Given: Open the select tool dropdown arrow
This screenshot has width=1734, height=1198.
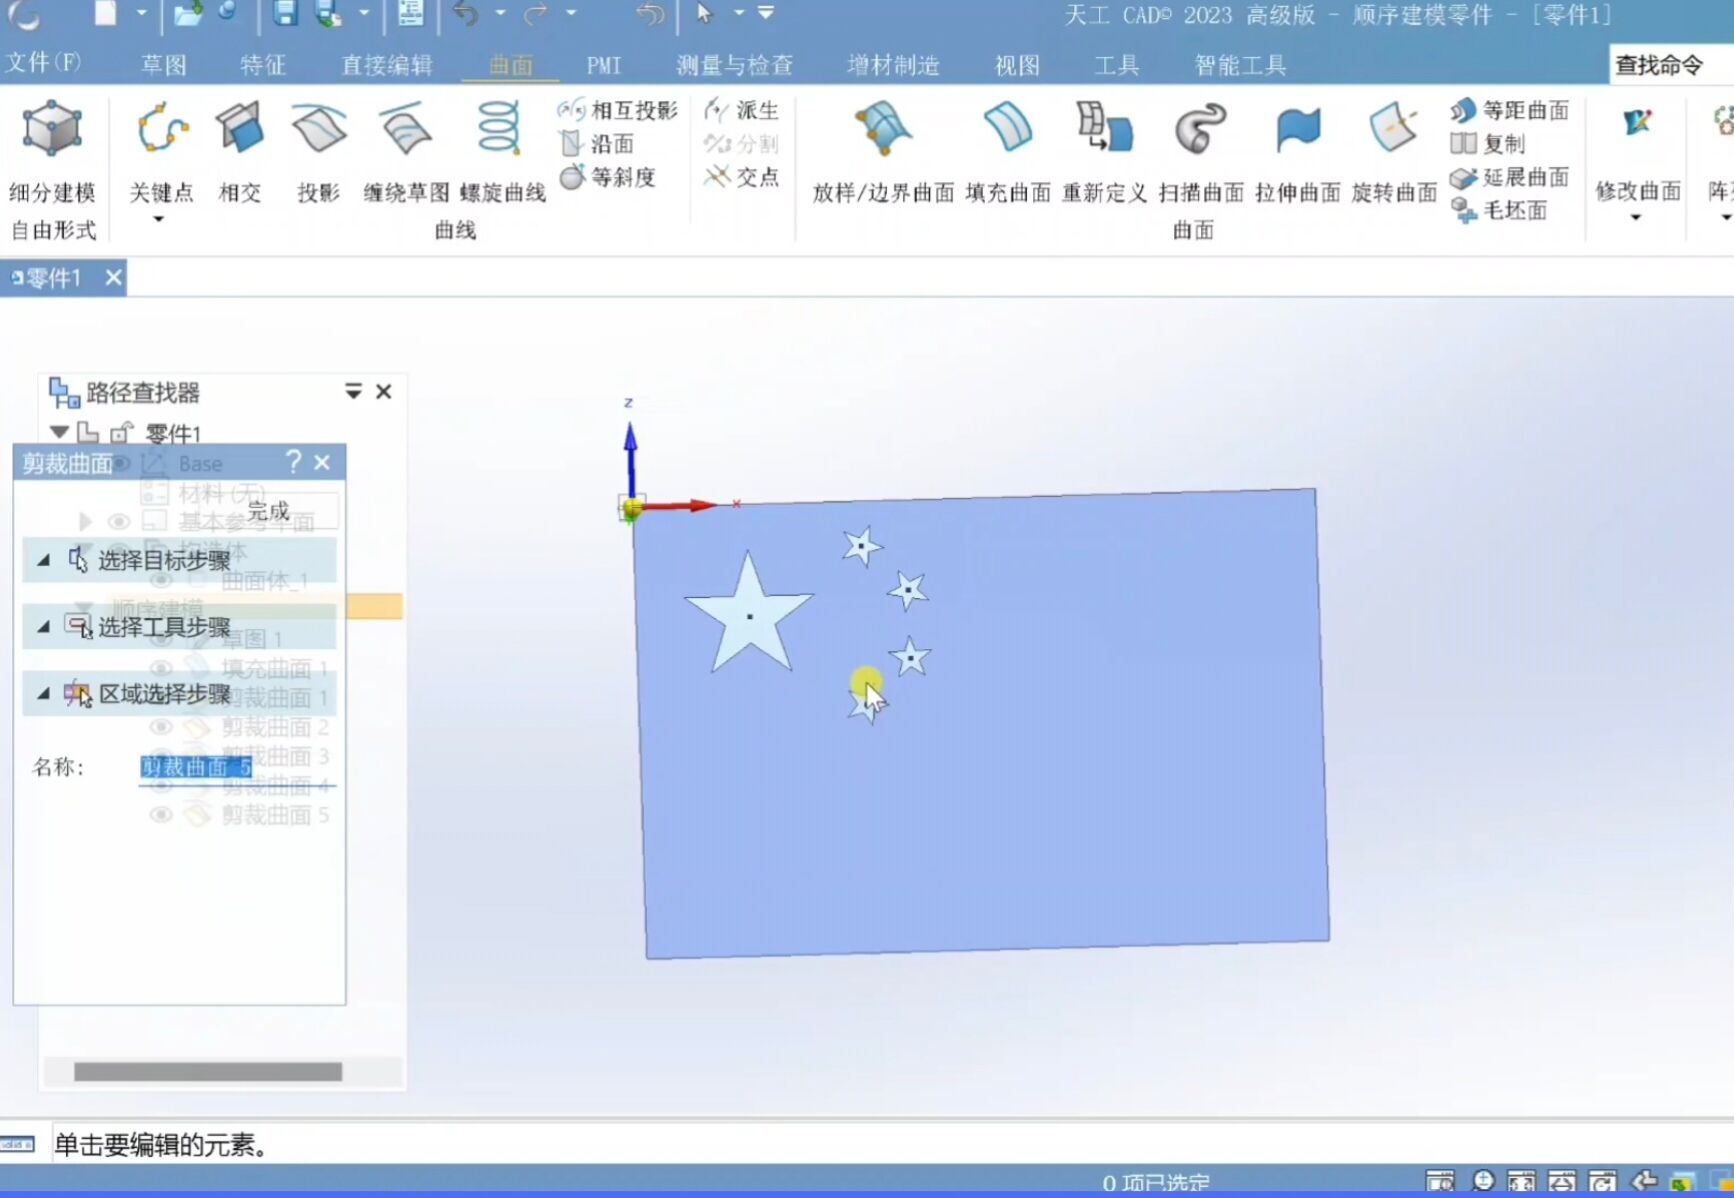Looking at the screenshot, I should coord(739,13).
